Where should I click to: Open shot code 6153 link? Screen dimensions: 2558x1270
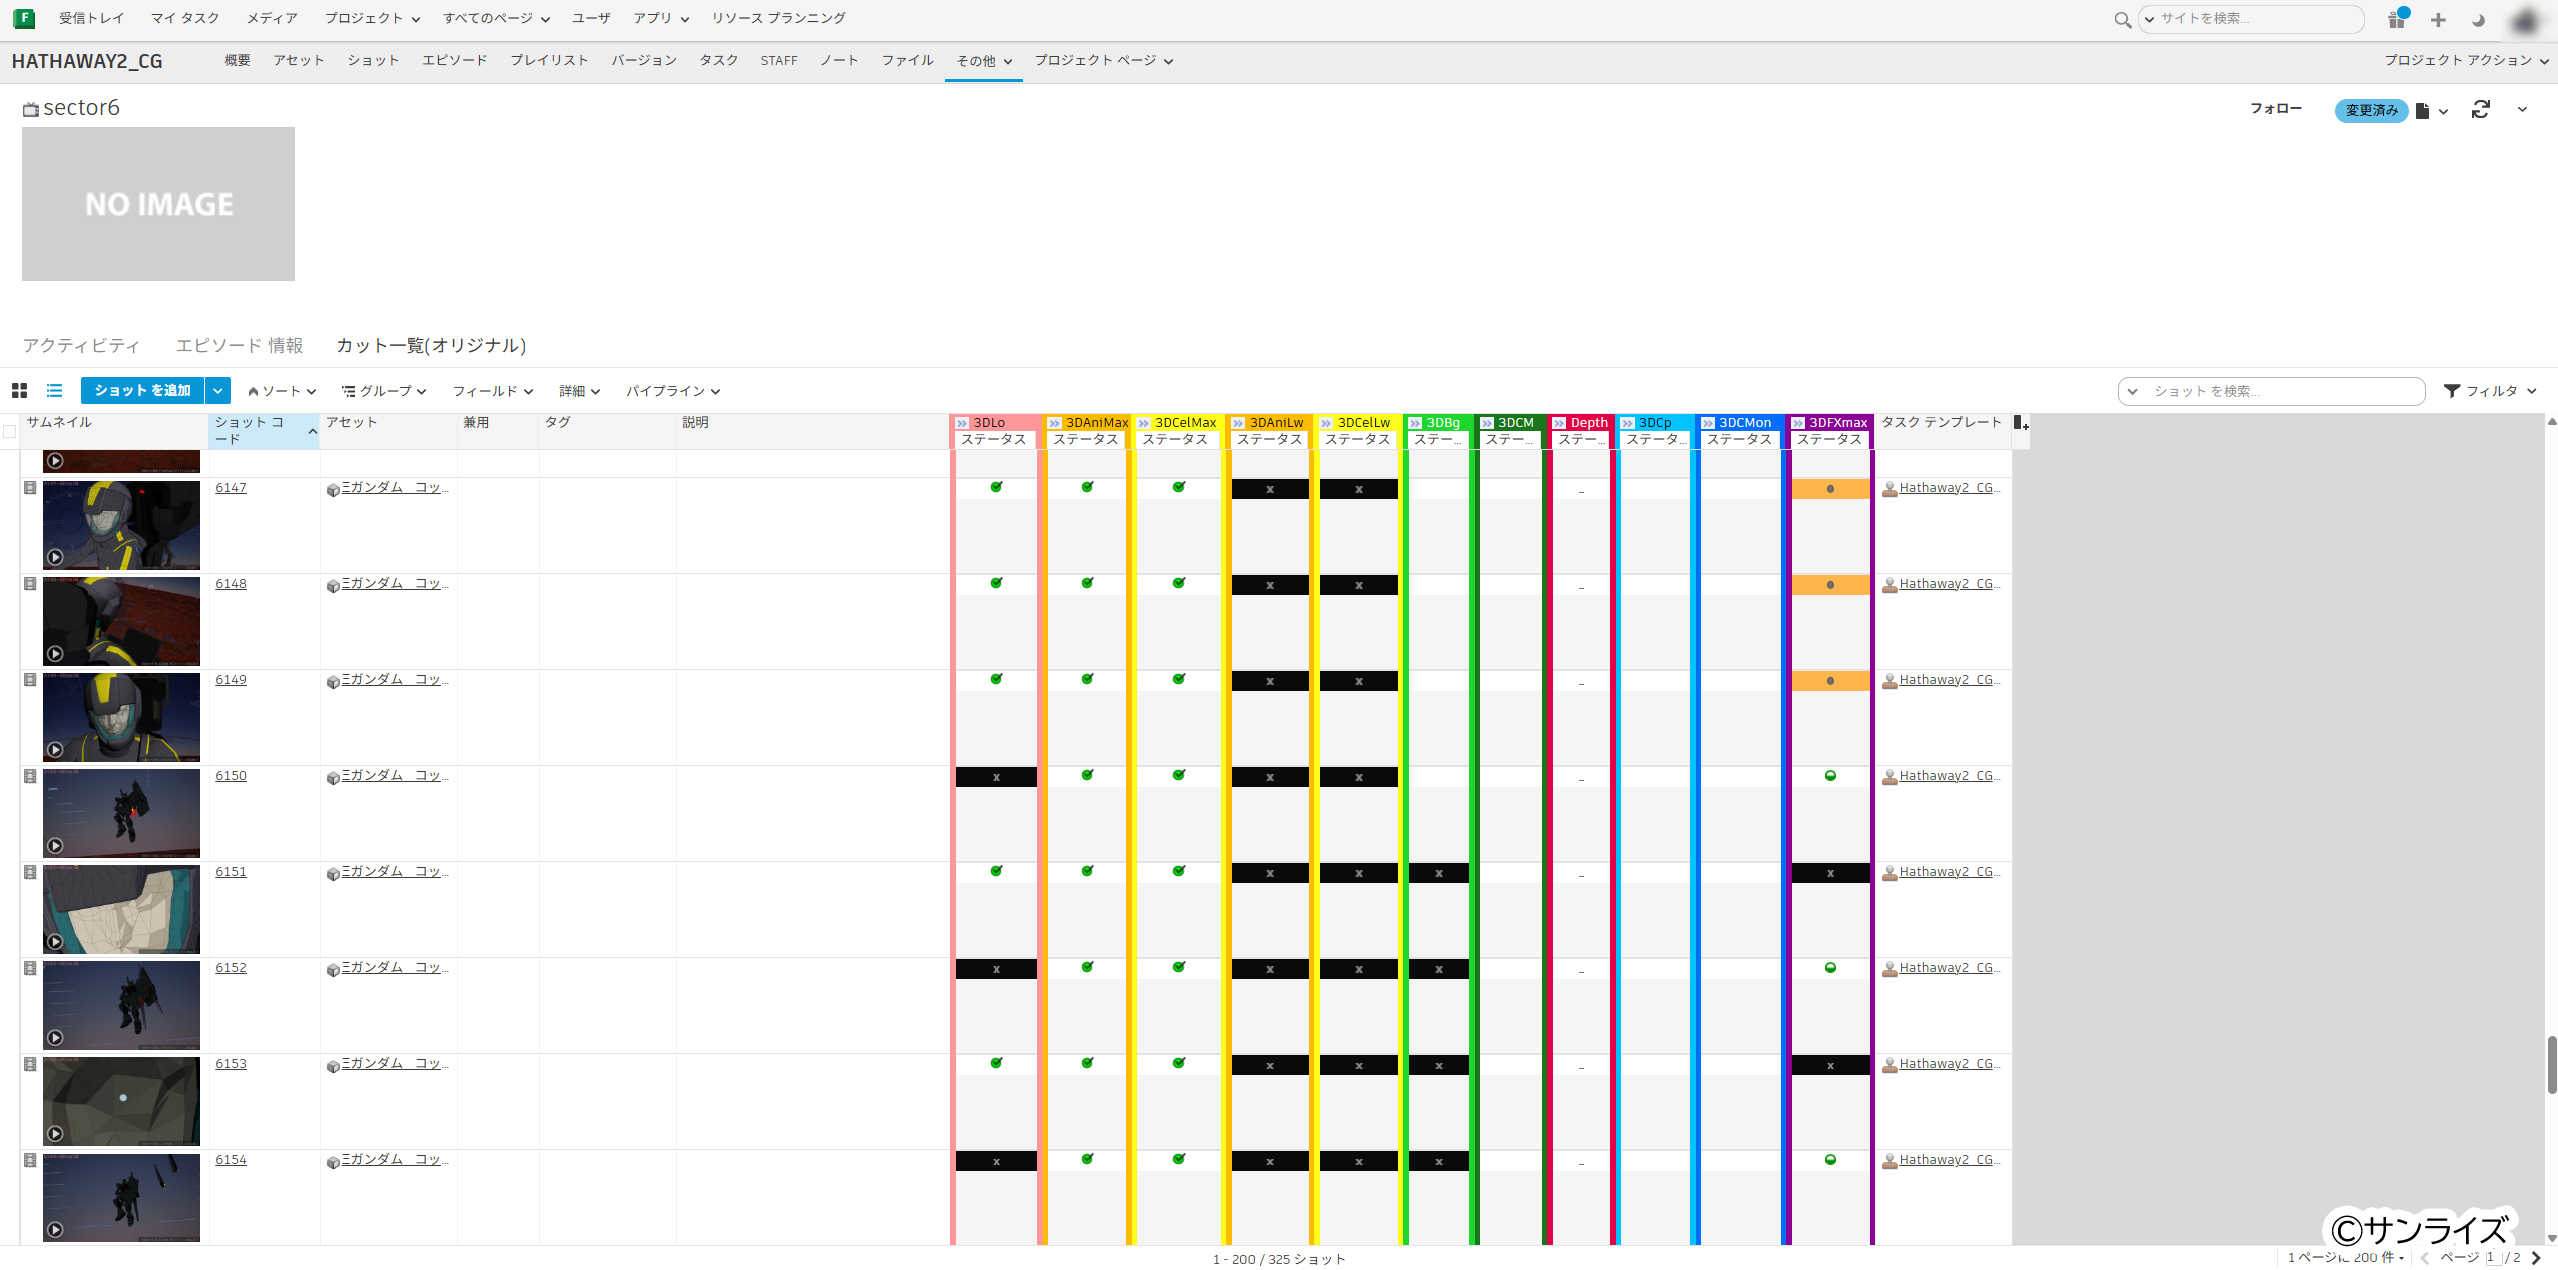click(231, 1064)
